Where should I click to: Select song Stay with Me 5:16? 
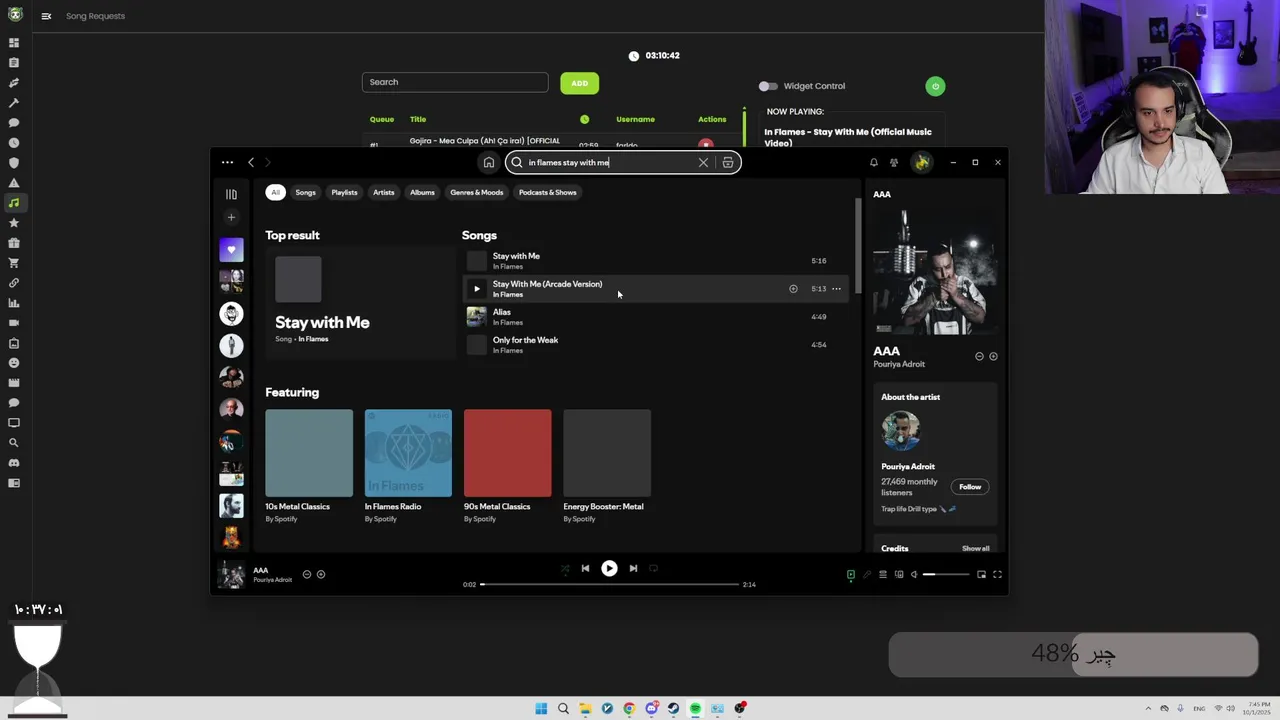pyautogui.click(x=655, y=261)
